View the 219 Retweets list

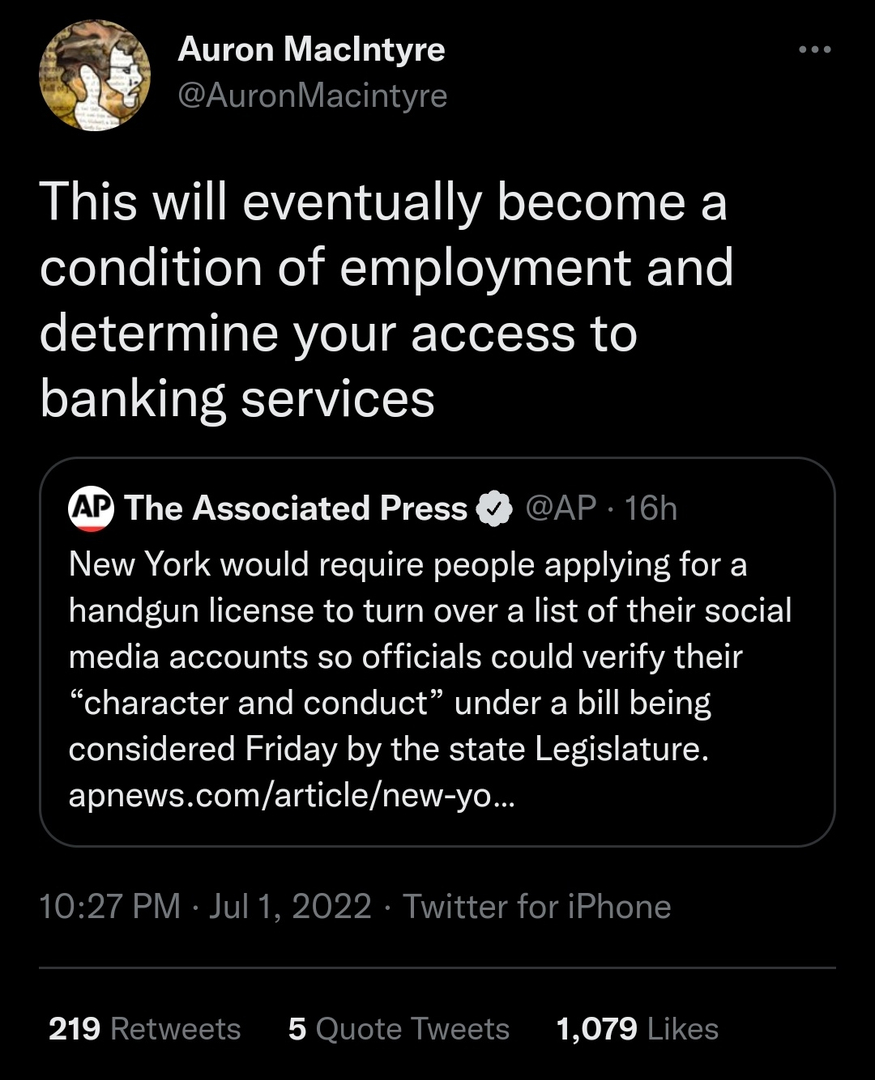pyautogui.click(x=145, y=1029)
